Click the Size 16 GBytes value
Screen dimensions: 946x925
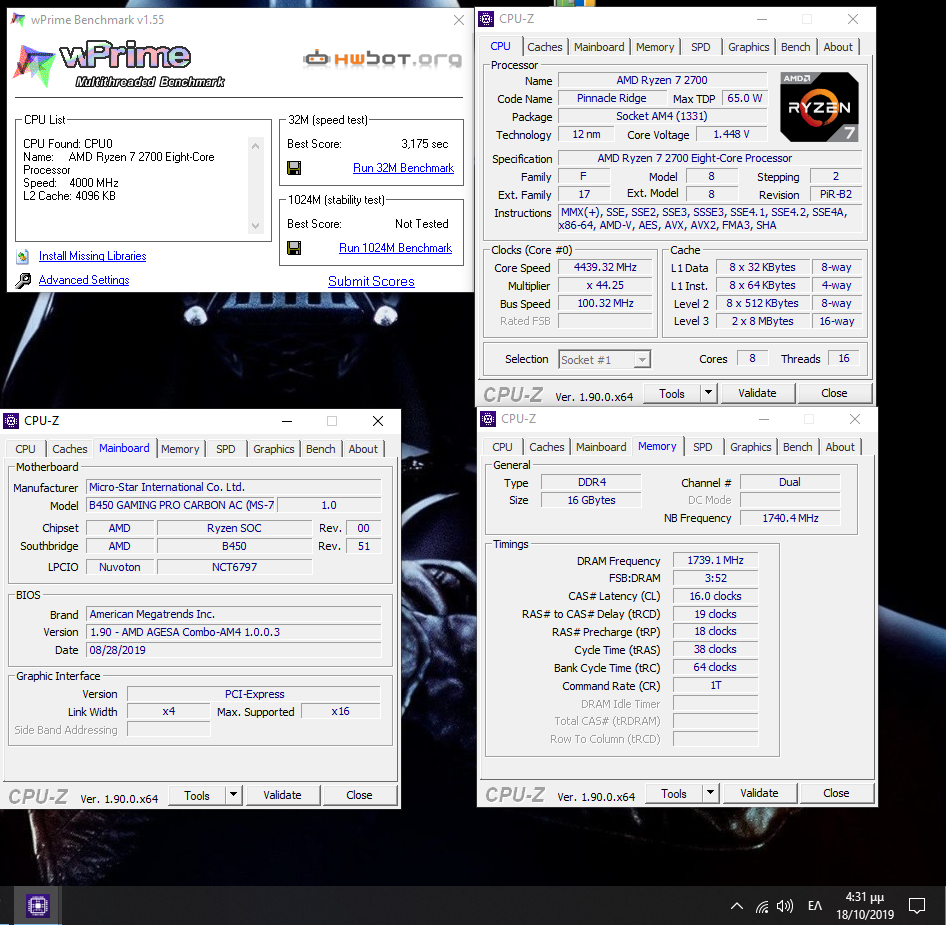pos(591,500)
